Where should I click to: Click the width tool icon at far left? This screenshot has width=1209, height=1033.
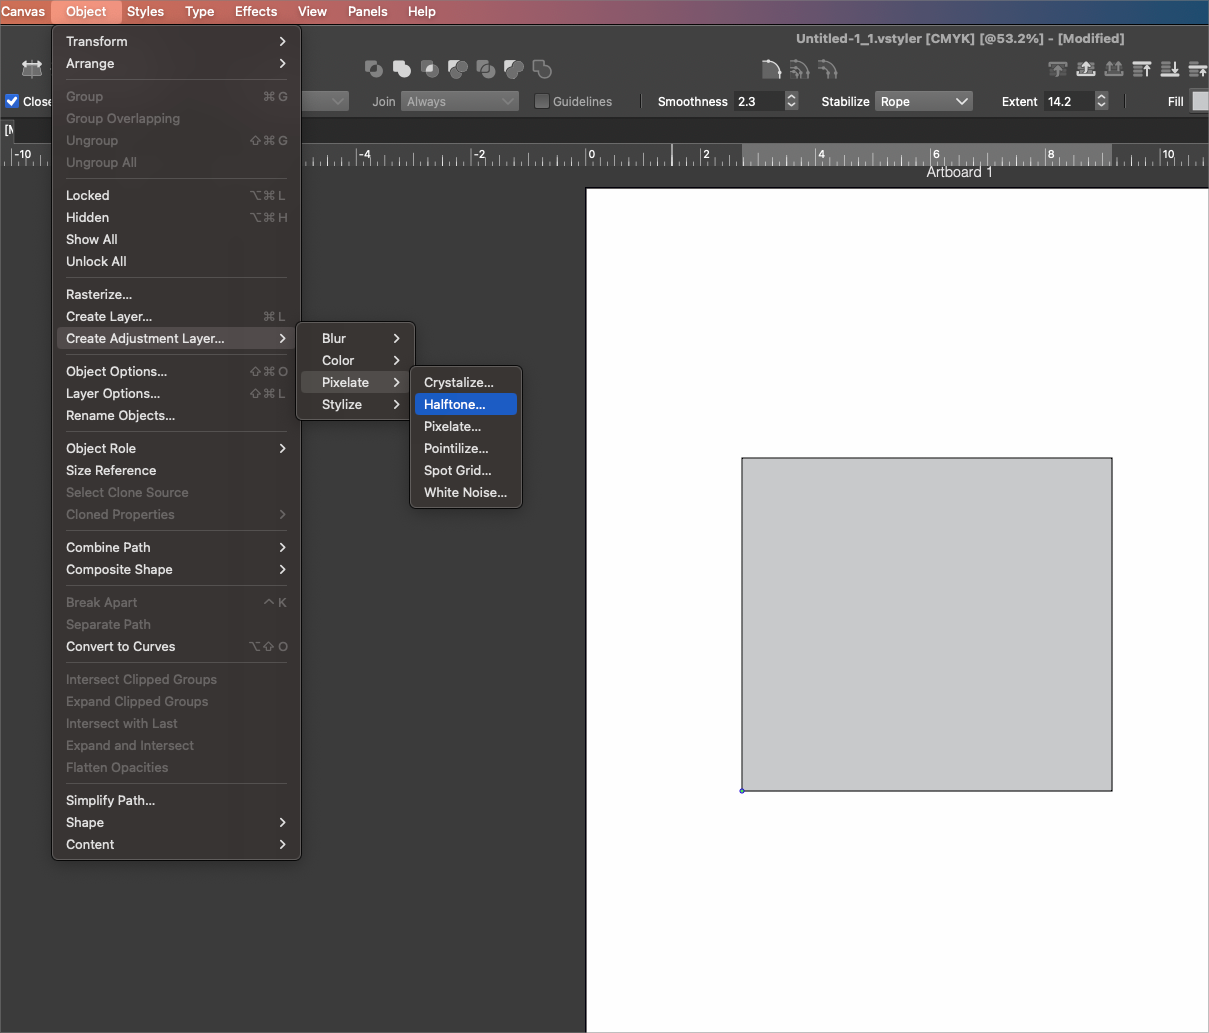(32, 69)
